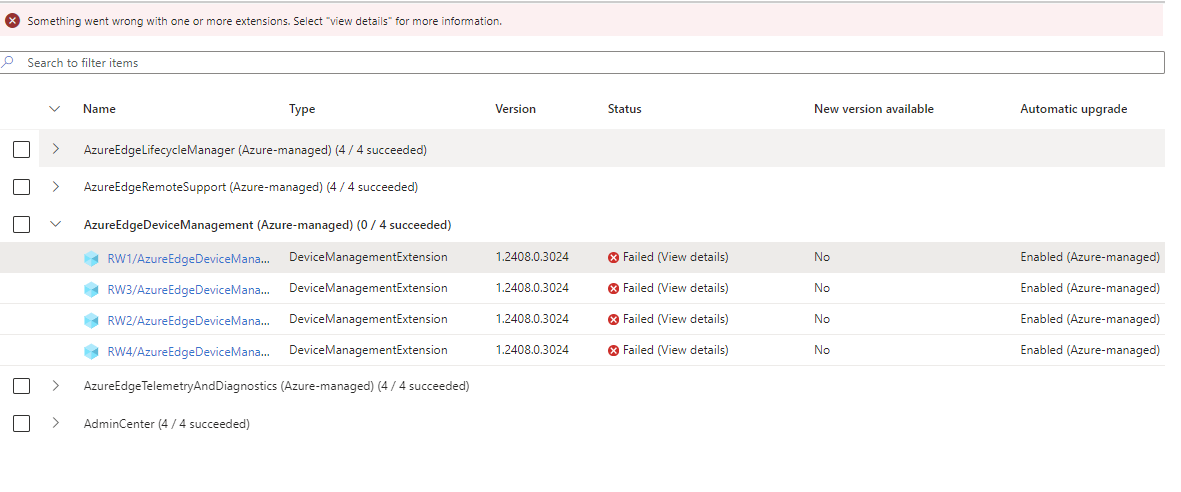Click the extension error banner message
The height and width of the screenshot is (492, 1181).
(264, 21)
